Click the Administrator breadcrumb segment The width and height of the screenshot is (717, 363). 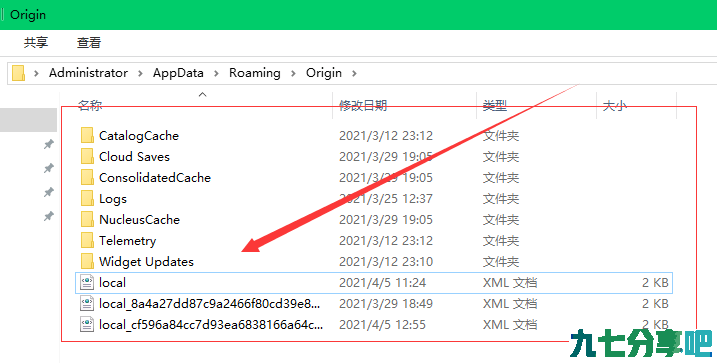(x=88, y=73)
